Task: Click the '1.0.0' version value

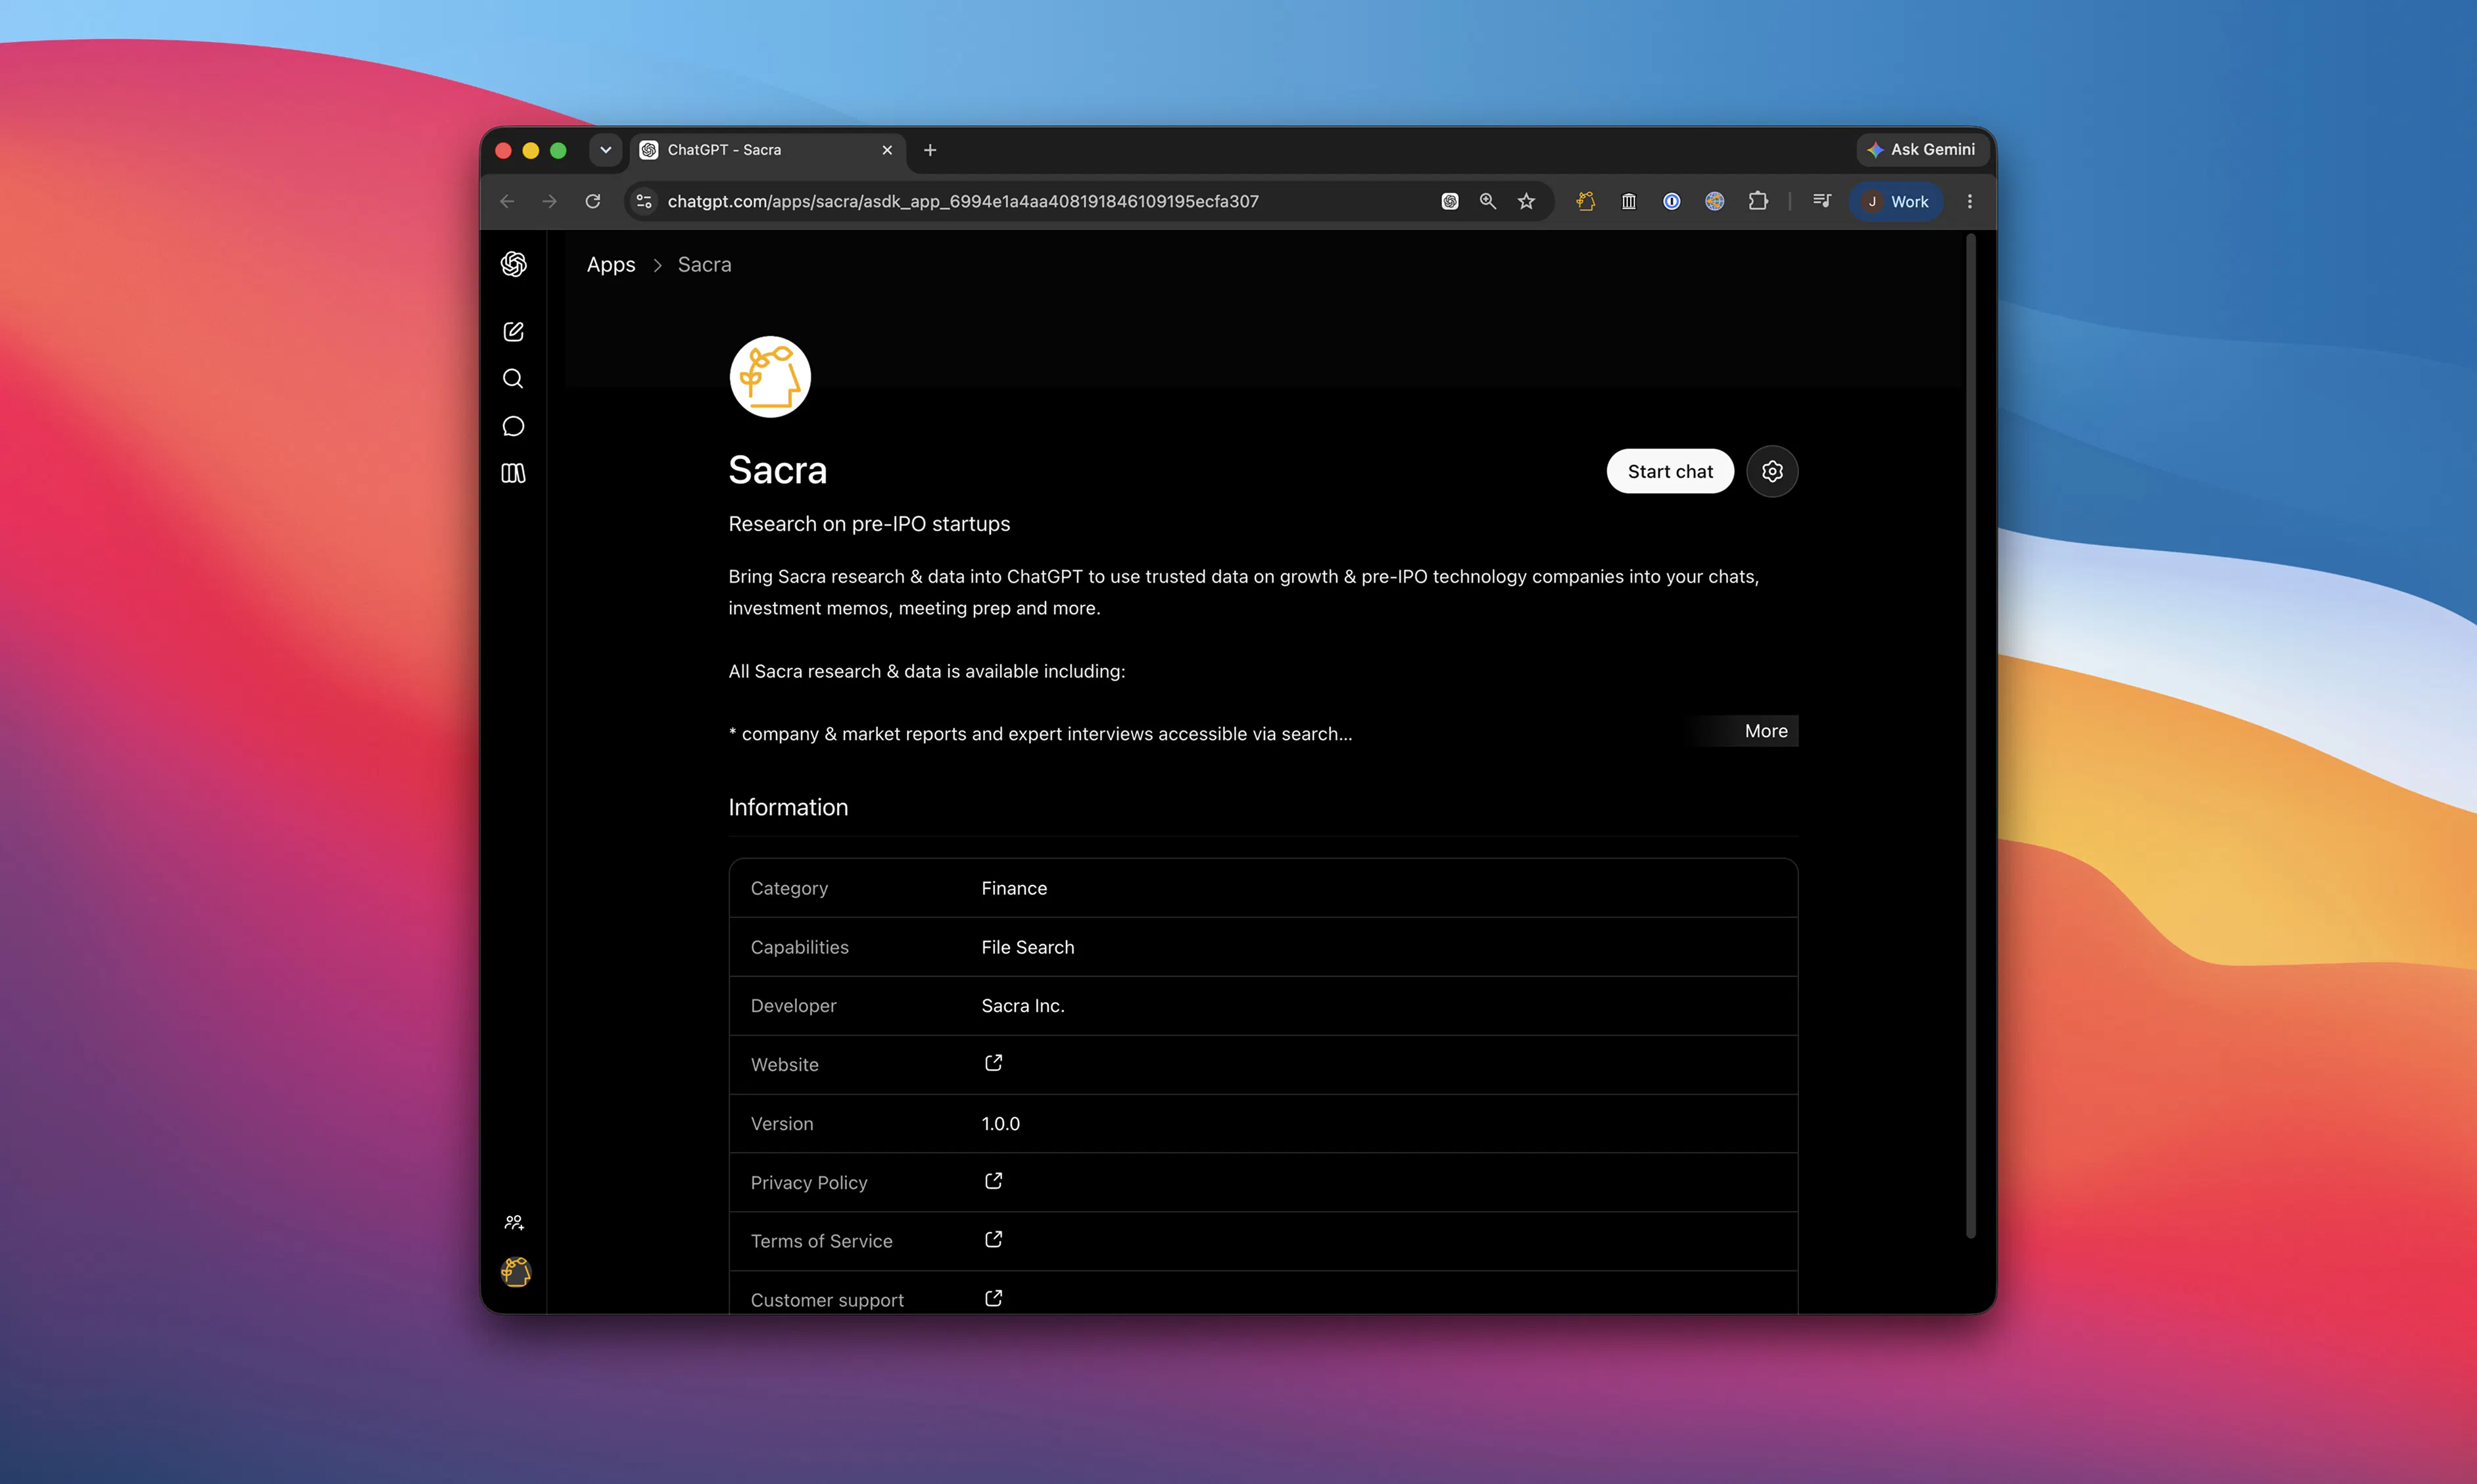Action: (1000, 1123)
